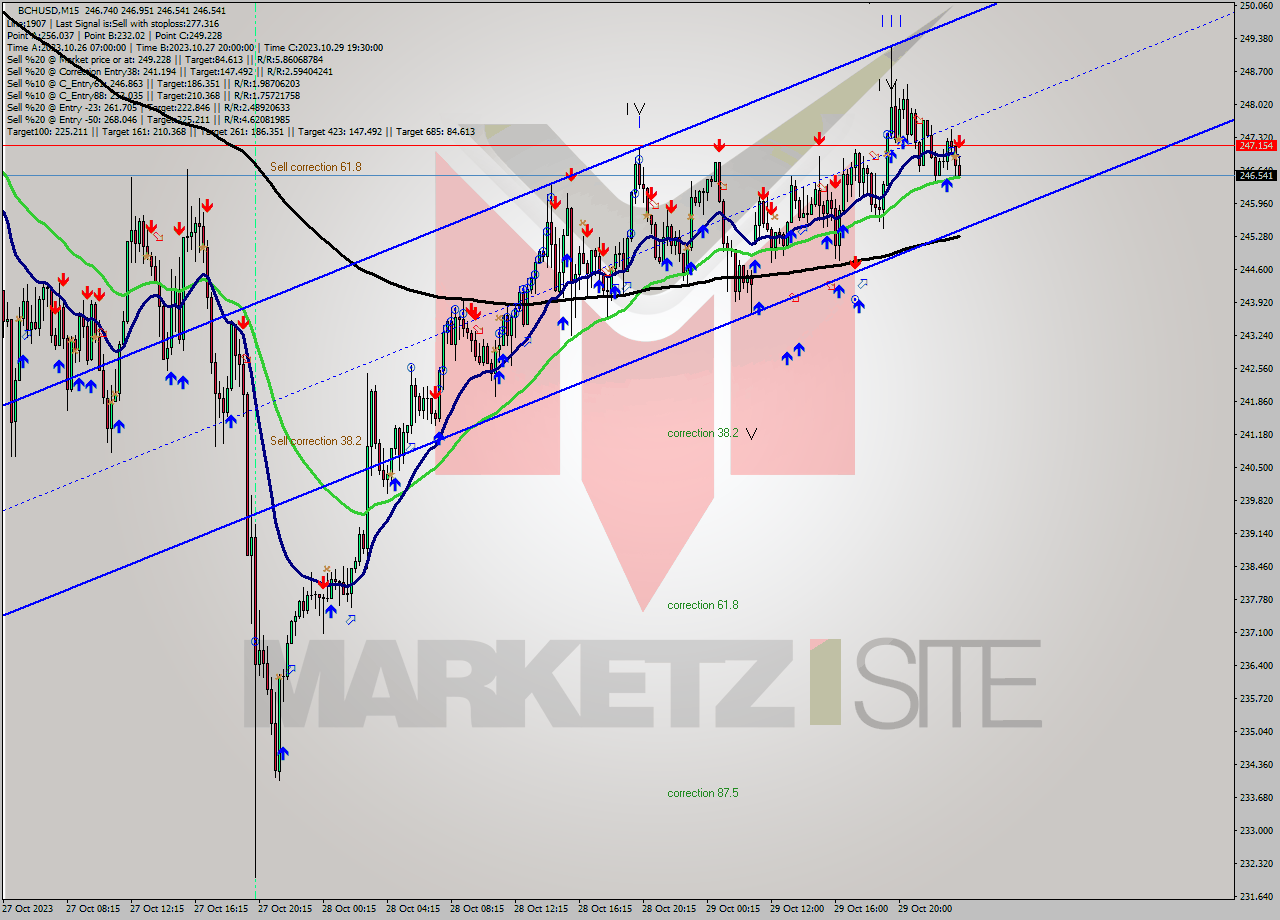The height and width of the screenshot is (920, 1280).
Task: Click the 250.060 price axis label
Action: click(1256, 6)
